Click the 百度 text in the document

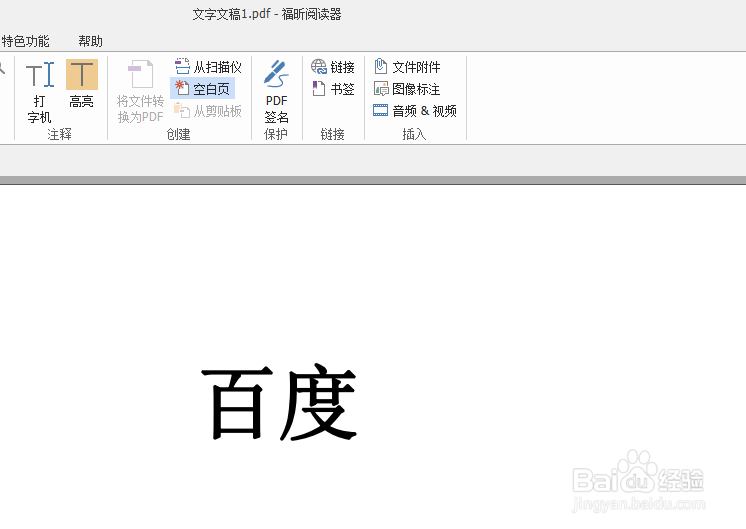pos(279,402)
